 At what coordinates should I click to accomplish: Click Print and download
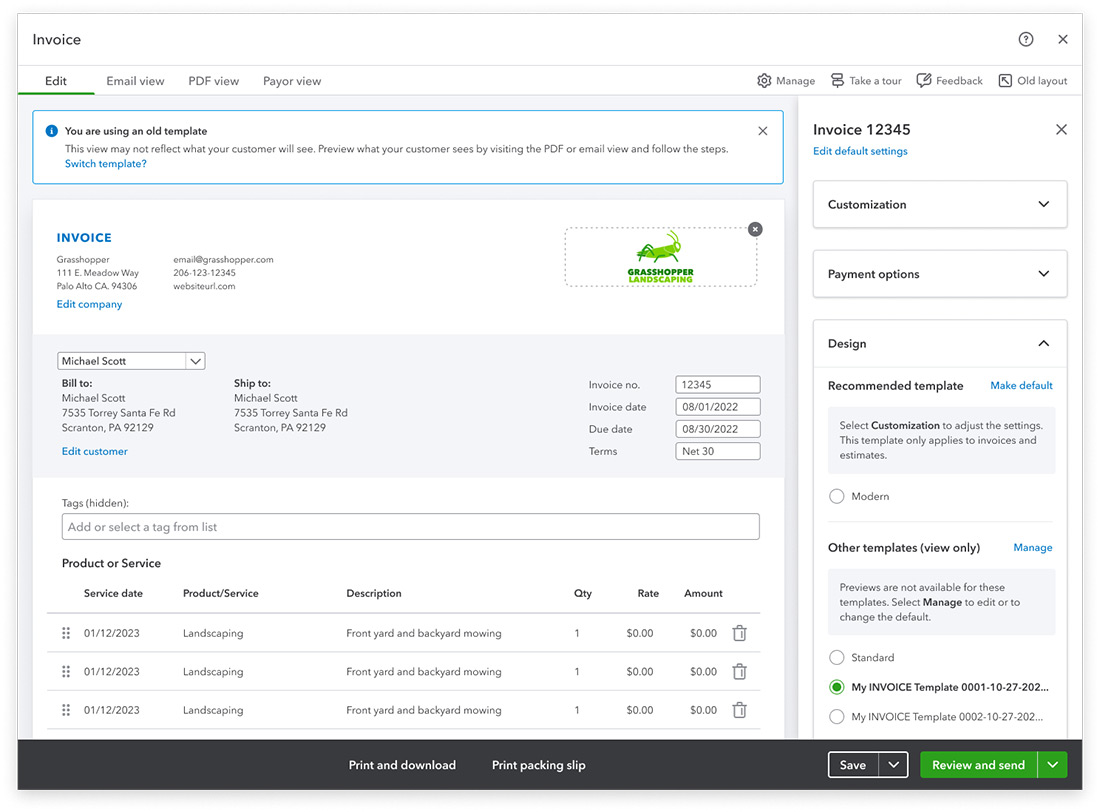(x=402, y=765)
